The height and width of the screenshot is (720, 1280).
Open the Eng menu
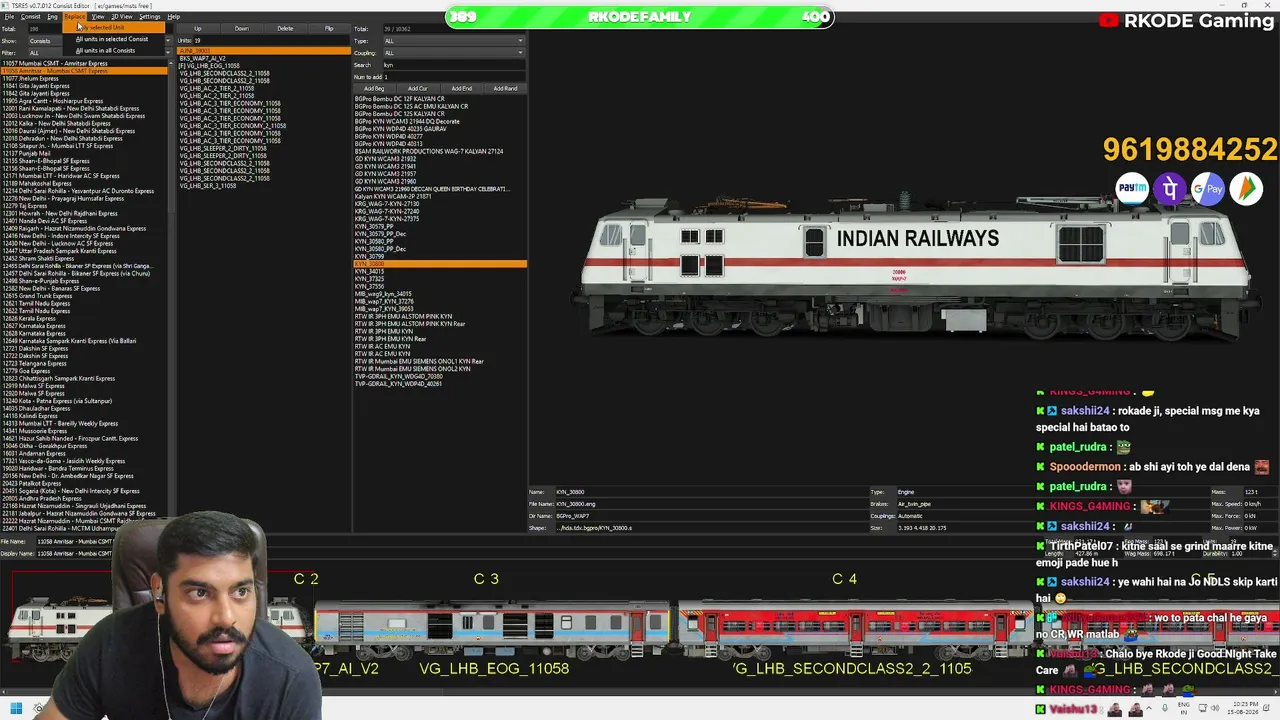[52, 17]
